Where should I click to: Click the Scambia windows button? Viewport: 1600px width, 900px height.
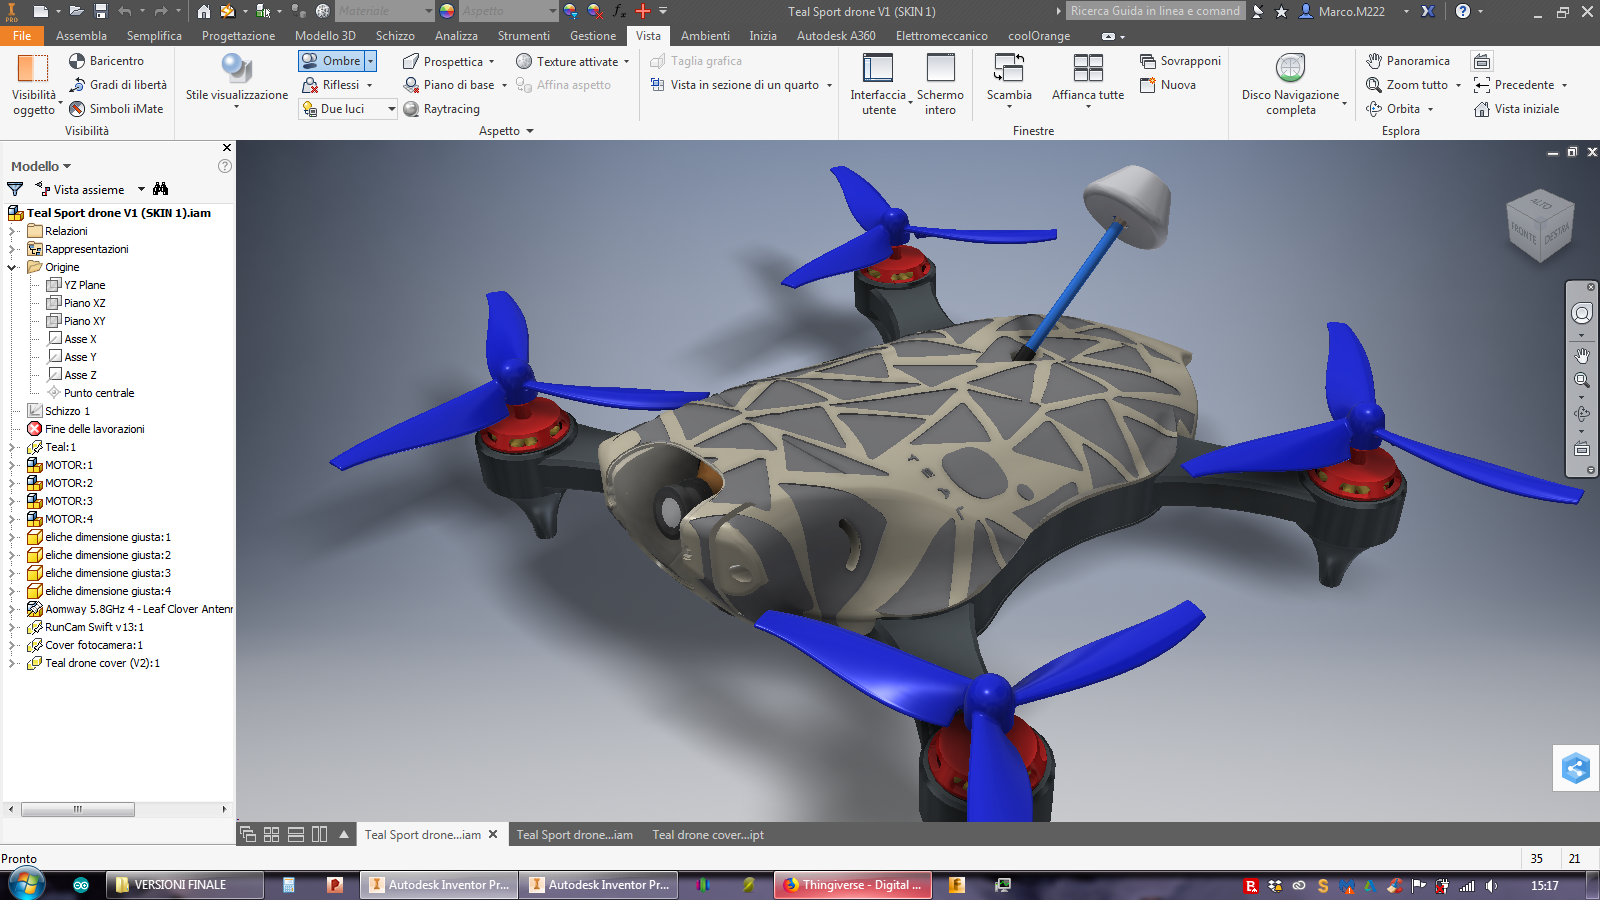click(x=1009, y=80)
